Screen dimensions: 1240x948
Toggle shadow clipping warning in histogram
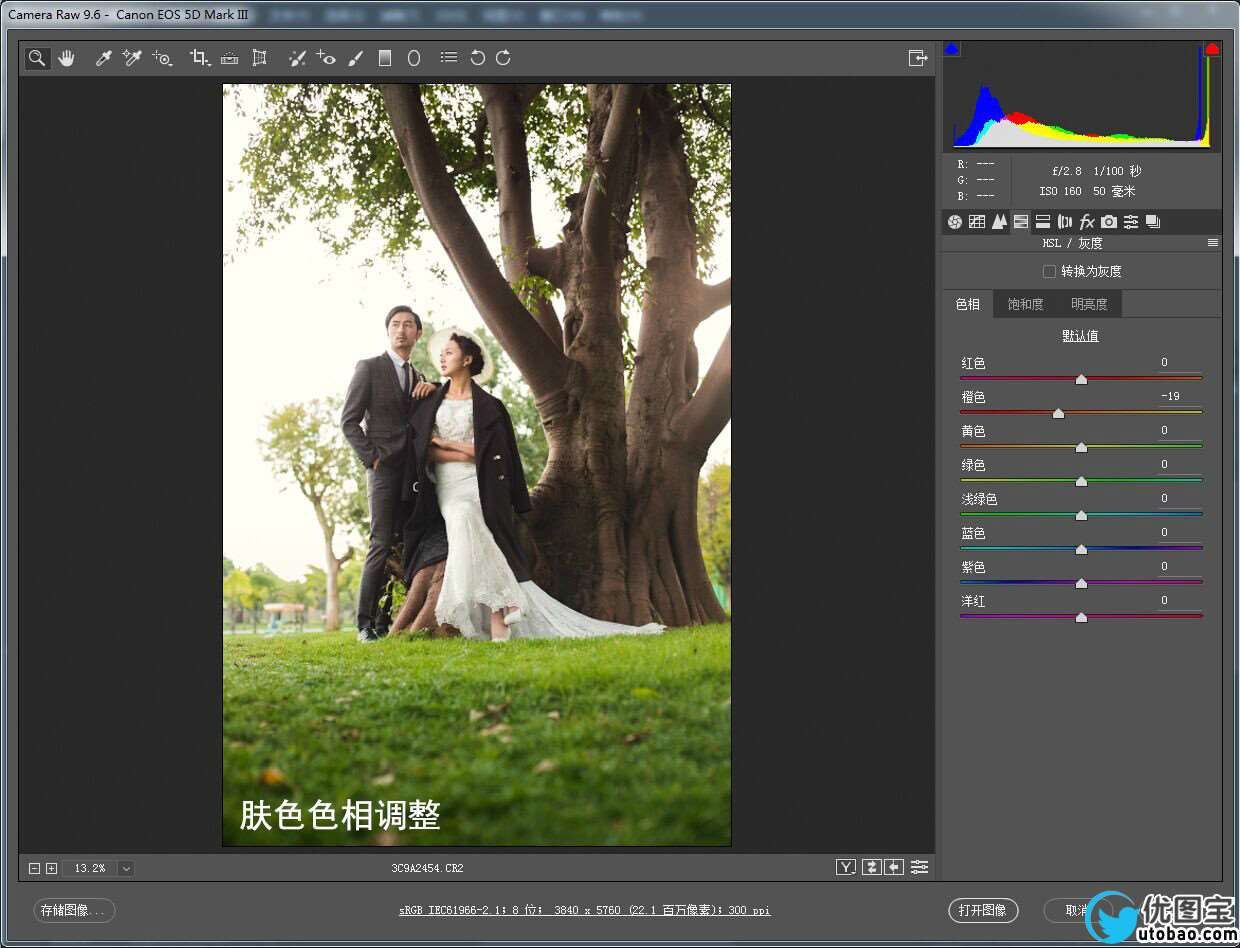952,49
